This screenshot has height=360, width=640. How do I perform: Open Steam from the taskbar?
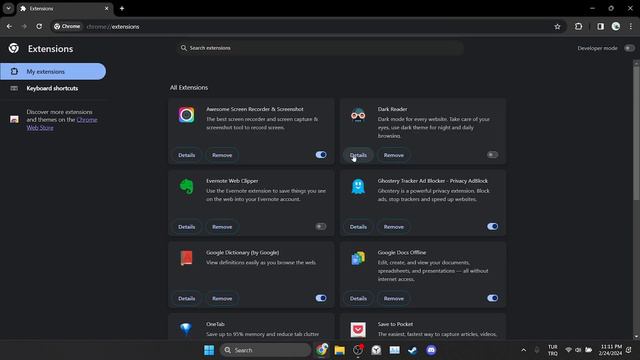pyautogui.click(x=412, y=350)
